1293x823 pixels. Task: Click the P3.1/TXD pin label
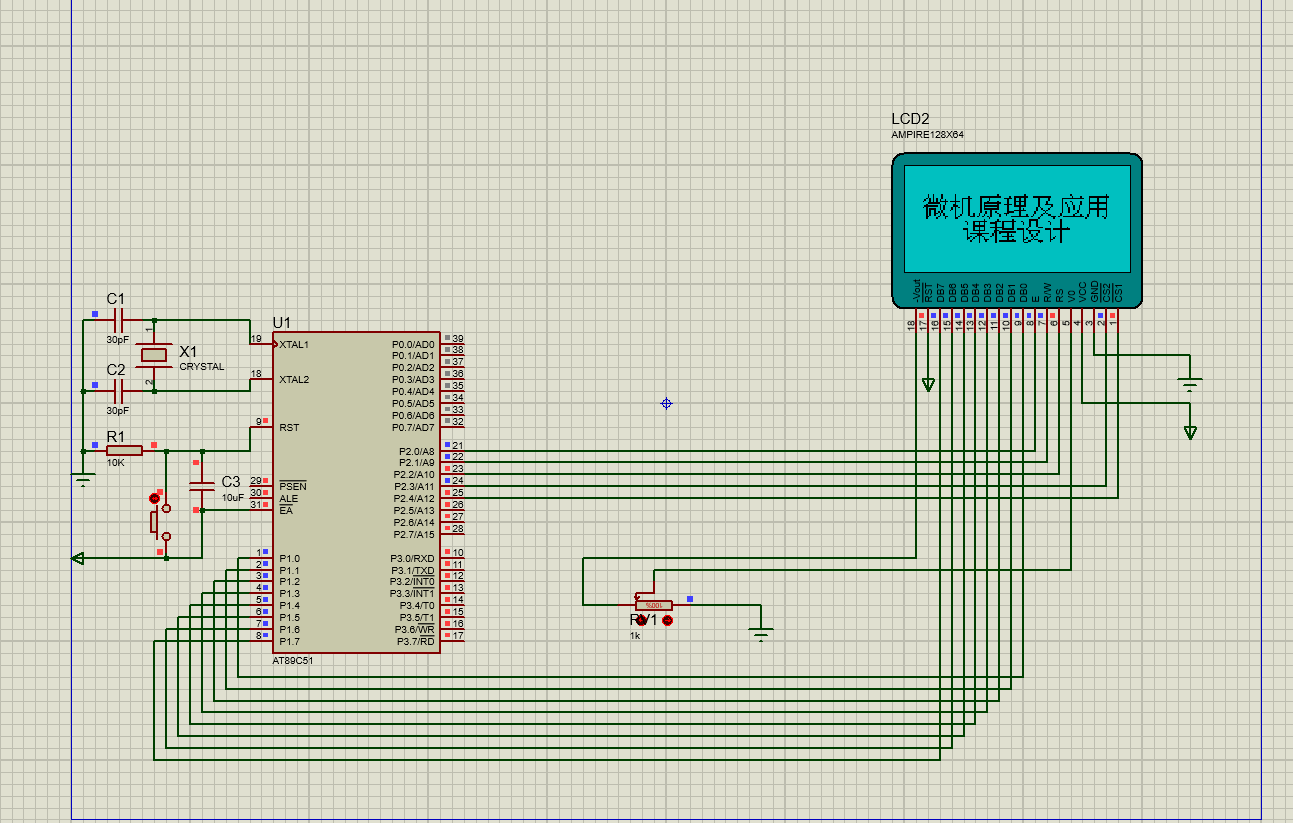point(413,570)
